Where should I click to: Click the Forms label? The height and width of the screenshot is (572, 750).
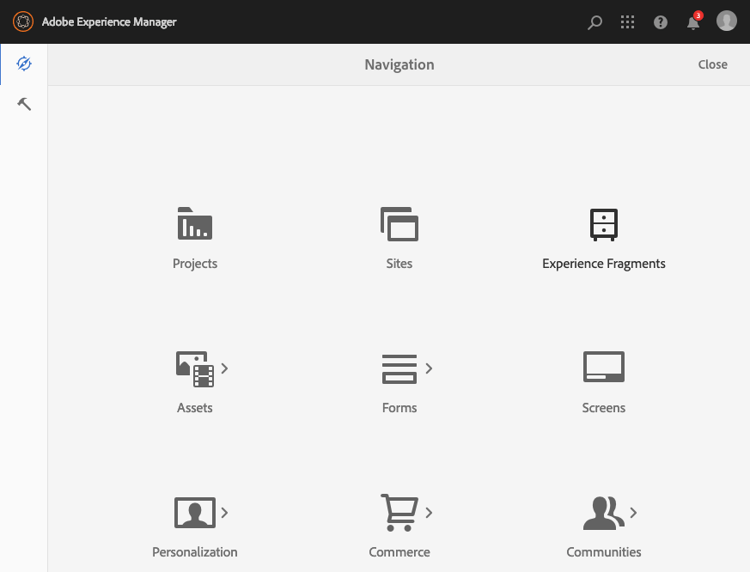click(x=399, y=408)
